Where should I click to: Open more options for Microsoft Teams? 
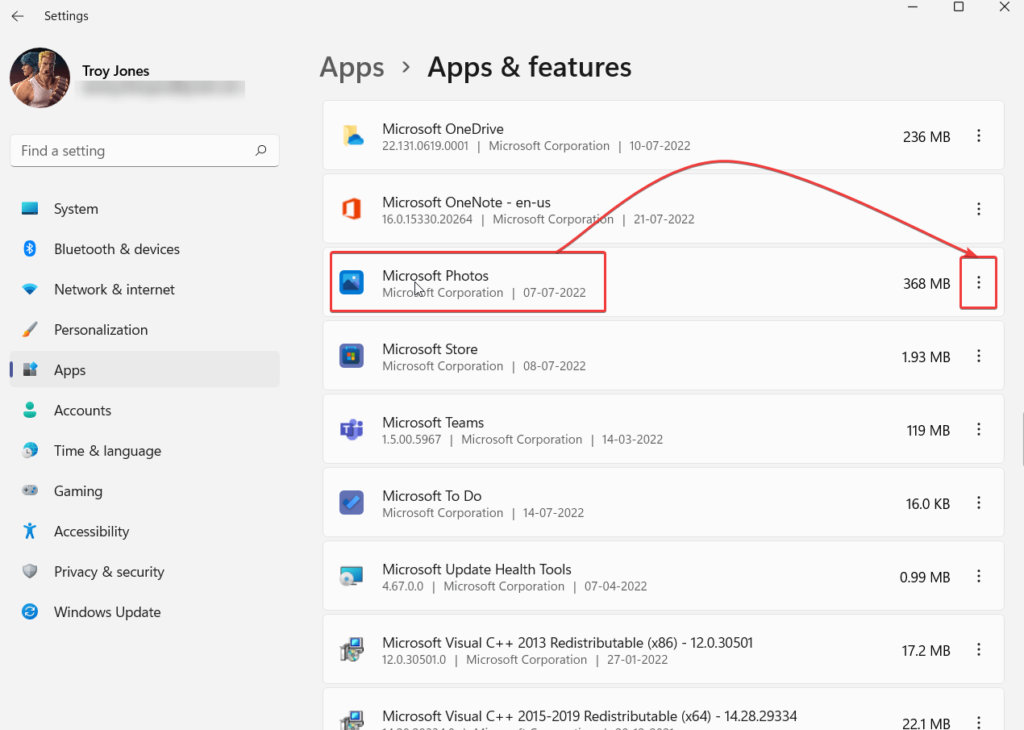978,430
